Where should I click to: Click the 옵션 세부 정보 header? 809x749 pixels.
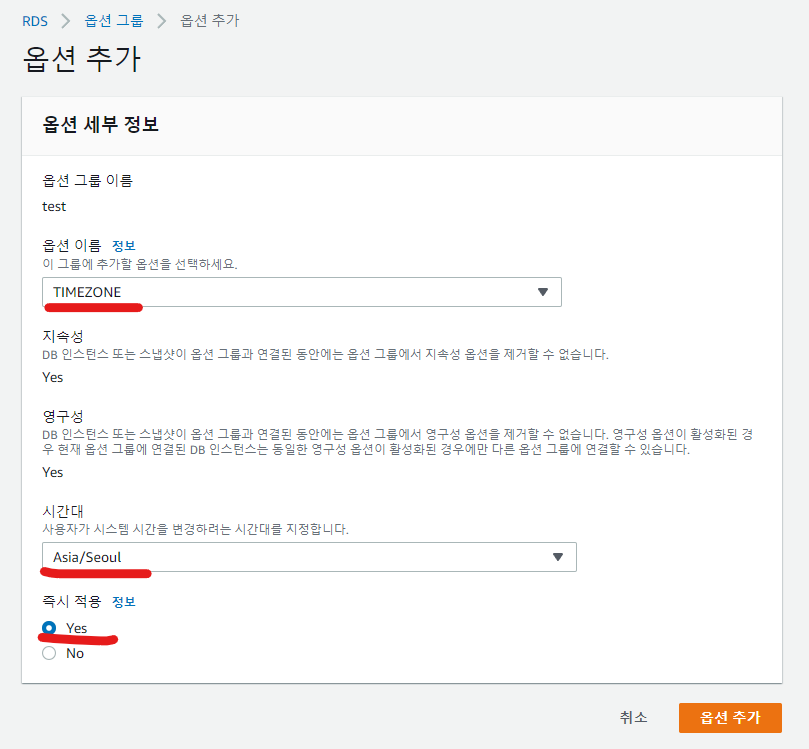[101, 124]
